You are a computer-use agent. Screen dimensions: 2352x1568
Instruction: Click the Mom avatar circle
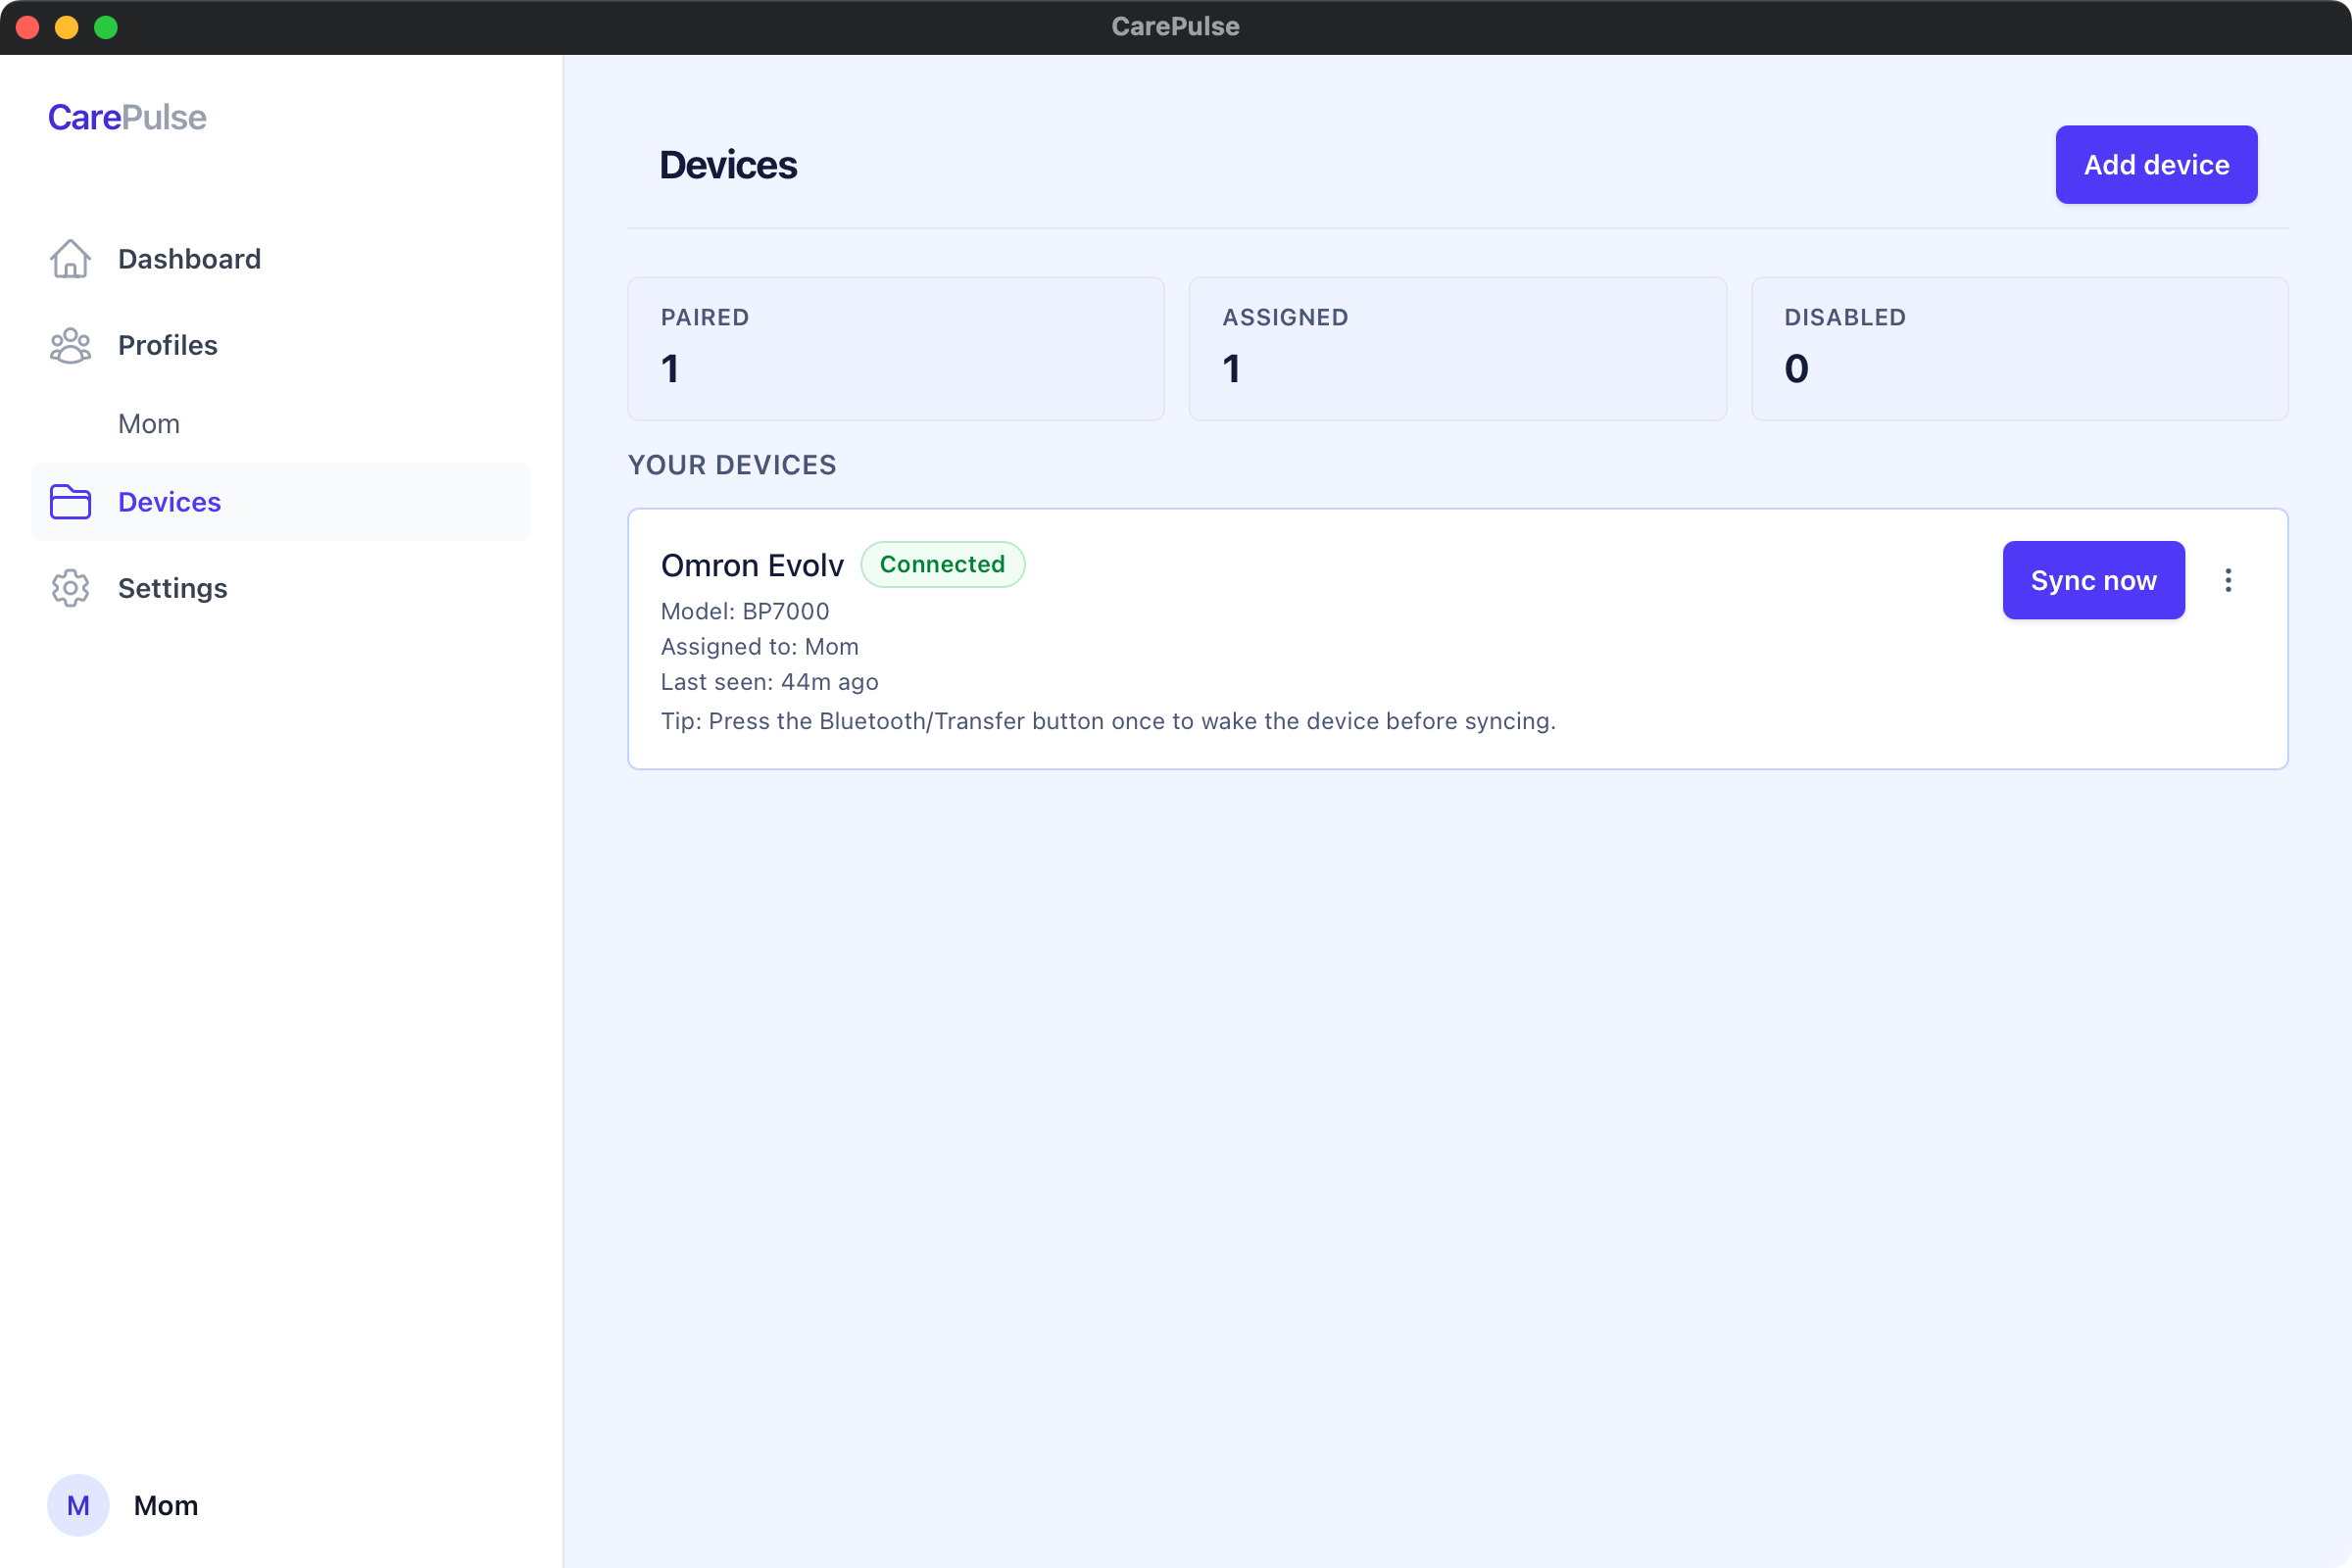click(x=78, y=1504)
